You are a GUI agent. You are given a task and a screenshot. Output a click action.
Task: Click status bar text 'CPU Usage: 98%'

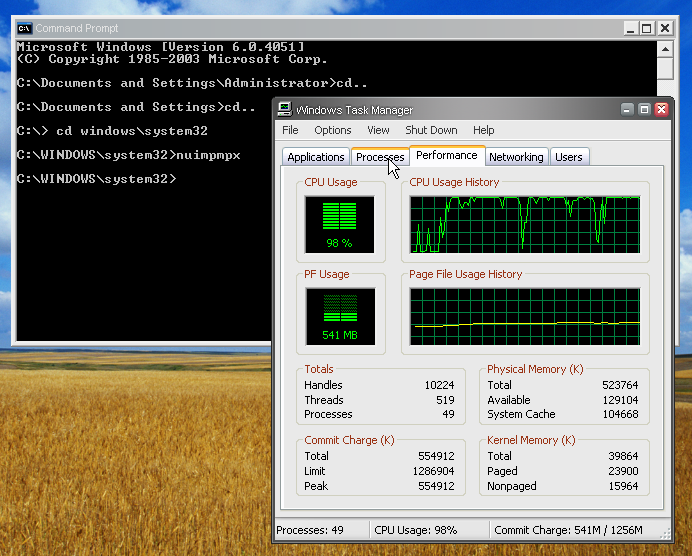tap(415, 530)
